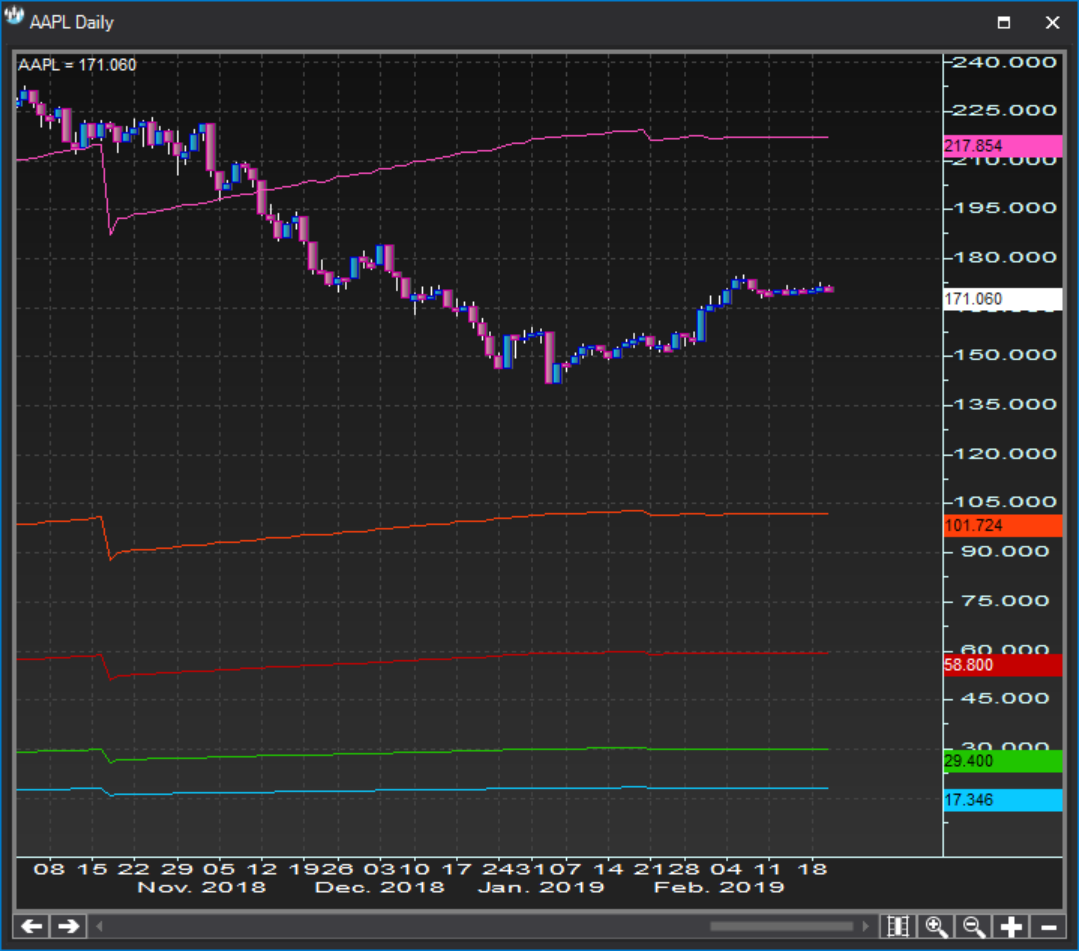
Task: Click the AAPL Daily window app icon
Action: (14, 17)
